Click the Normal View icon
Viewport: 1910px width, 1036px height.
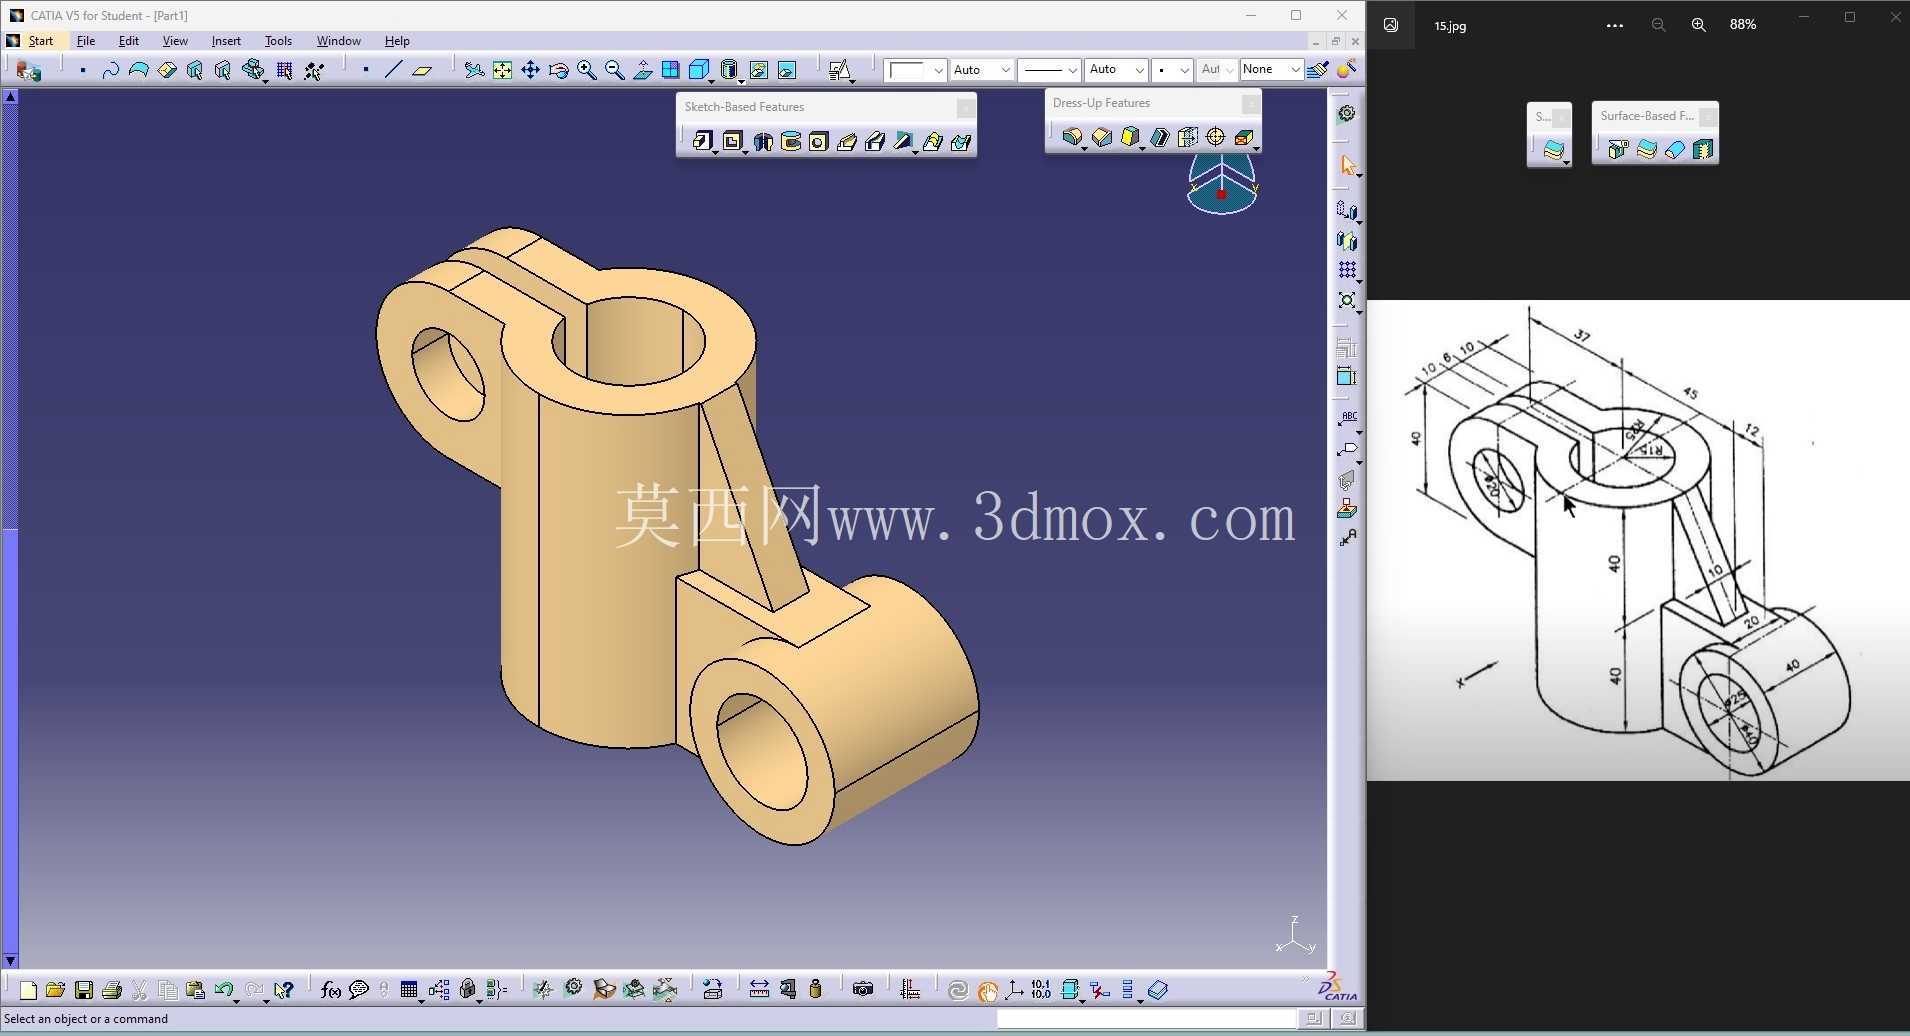point(643,69)
